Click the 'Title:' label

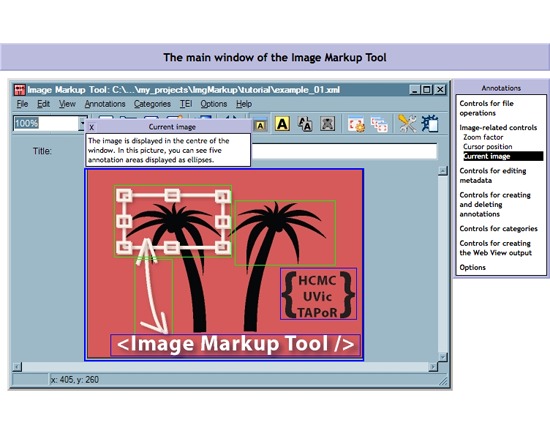(x=42, y=151)
